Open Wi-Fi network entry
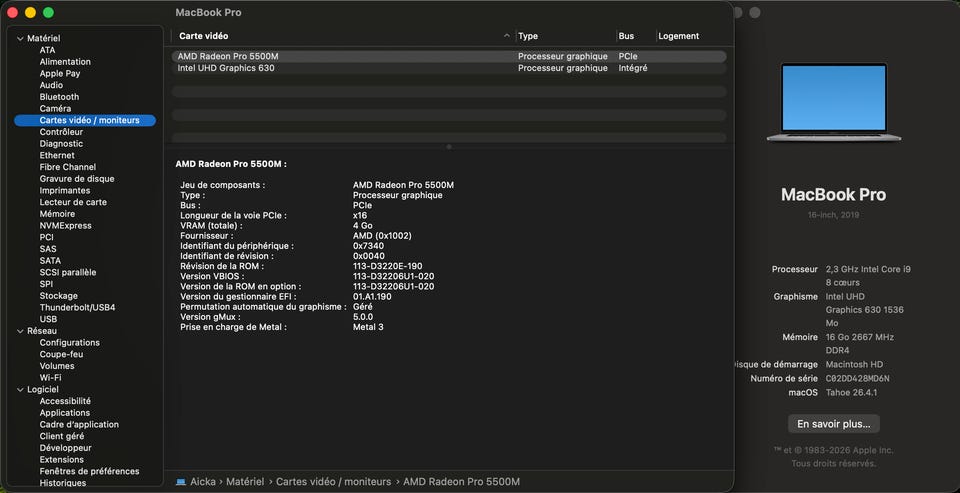 [x=50, y=378]
